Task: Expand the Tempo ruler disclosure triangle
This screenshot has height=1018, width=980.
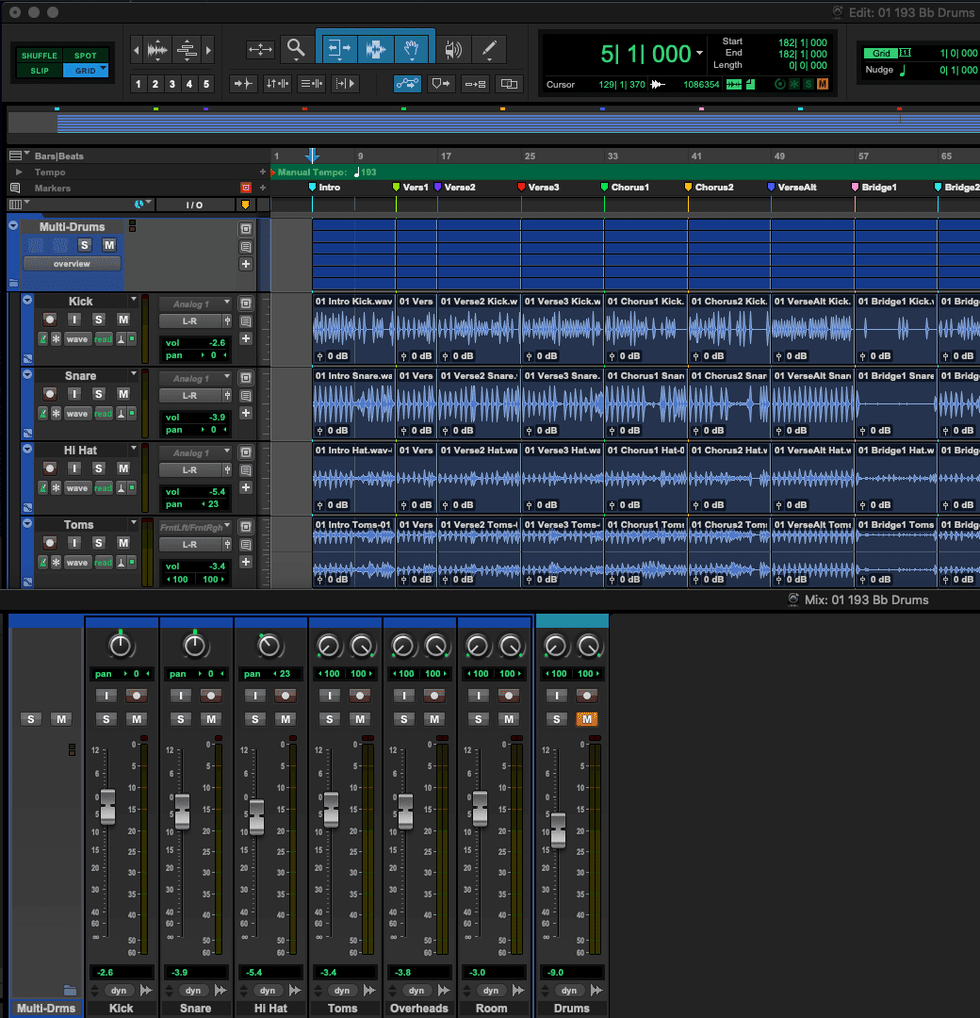Action: pyautogui.click(x=17, y=172)
